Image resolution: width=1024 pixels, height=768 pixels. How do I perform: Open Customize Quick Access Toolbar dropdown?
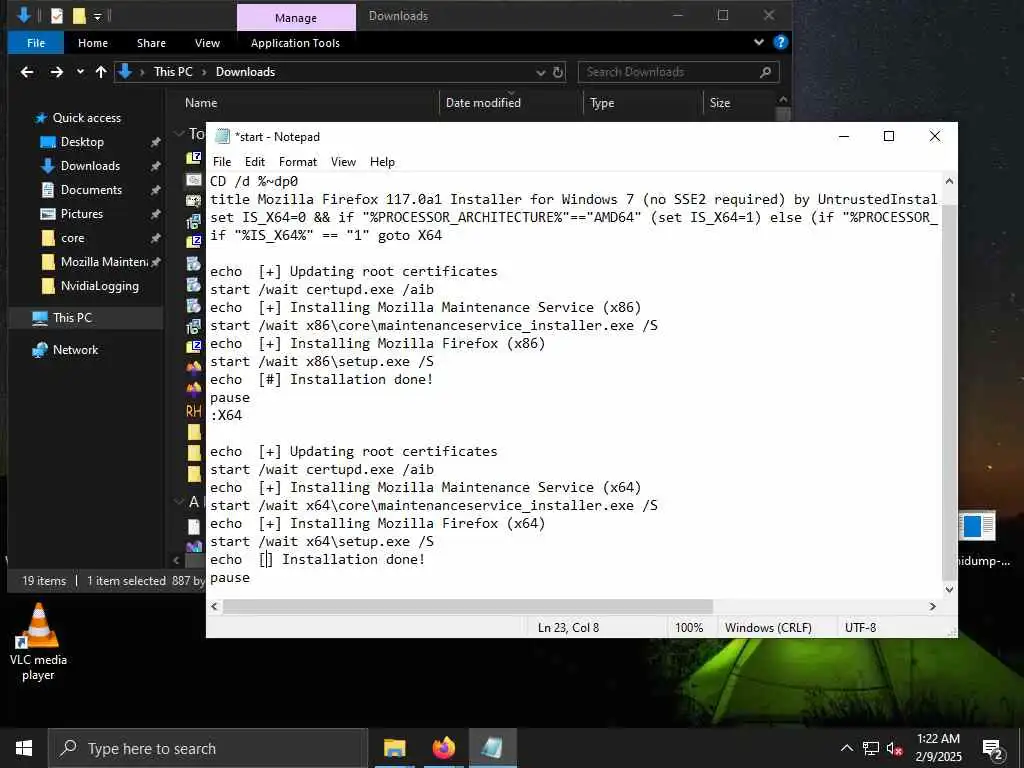pos(97,16)
